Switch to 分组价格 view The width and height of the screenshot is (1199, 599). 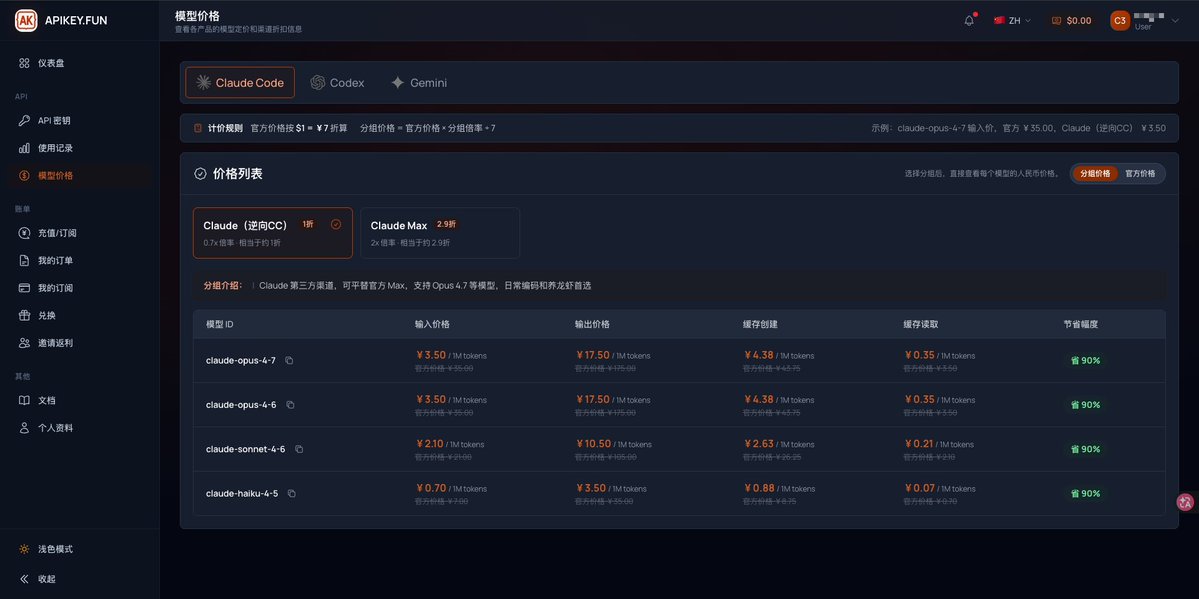pos(1095,174)
